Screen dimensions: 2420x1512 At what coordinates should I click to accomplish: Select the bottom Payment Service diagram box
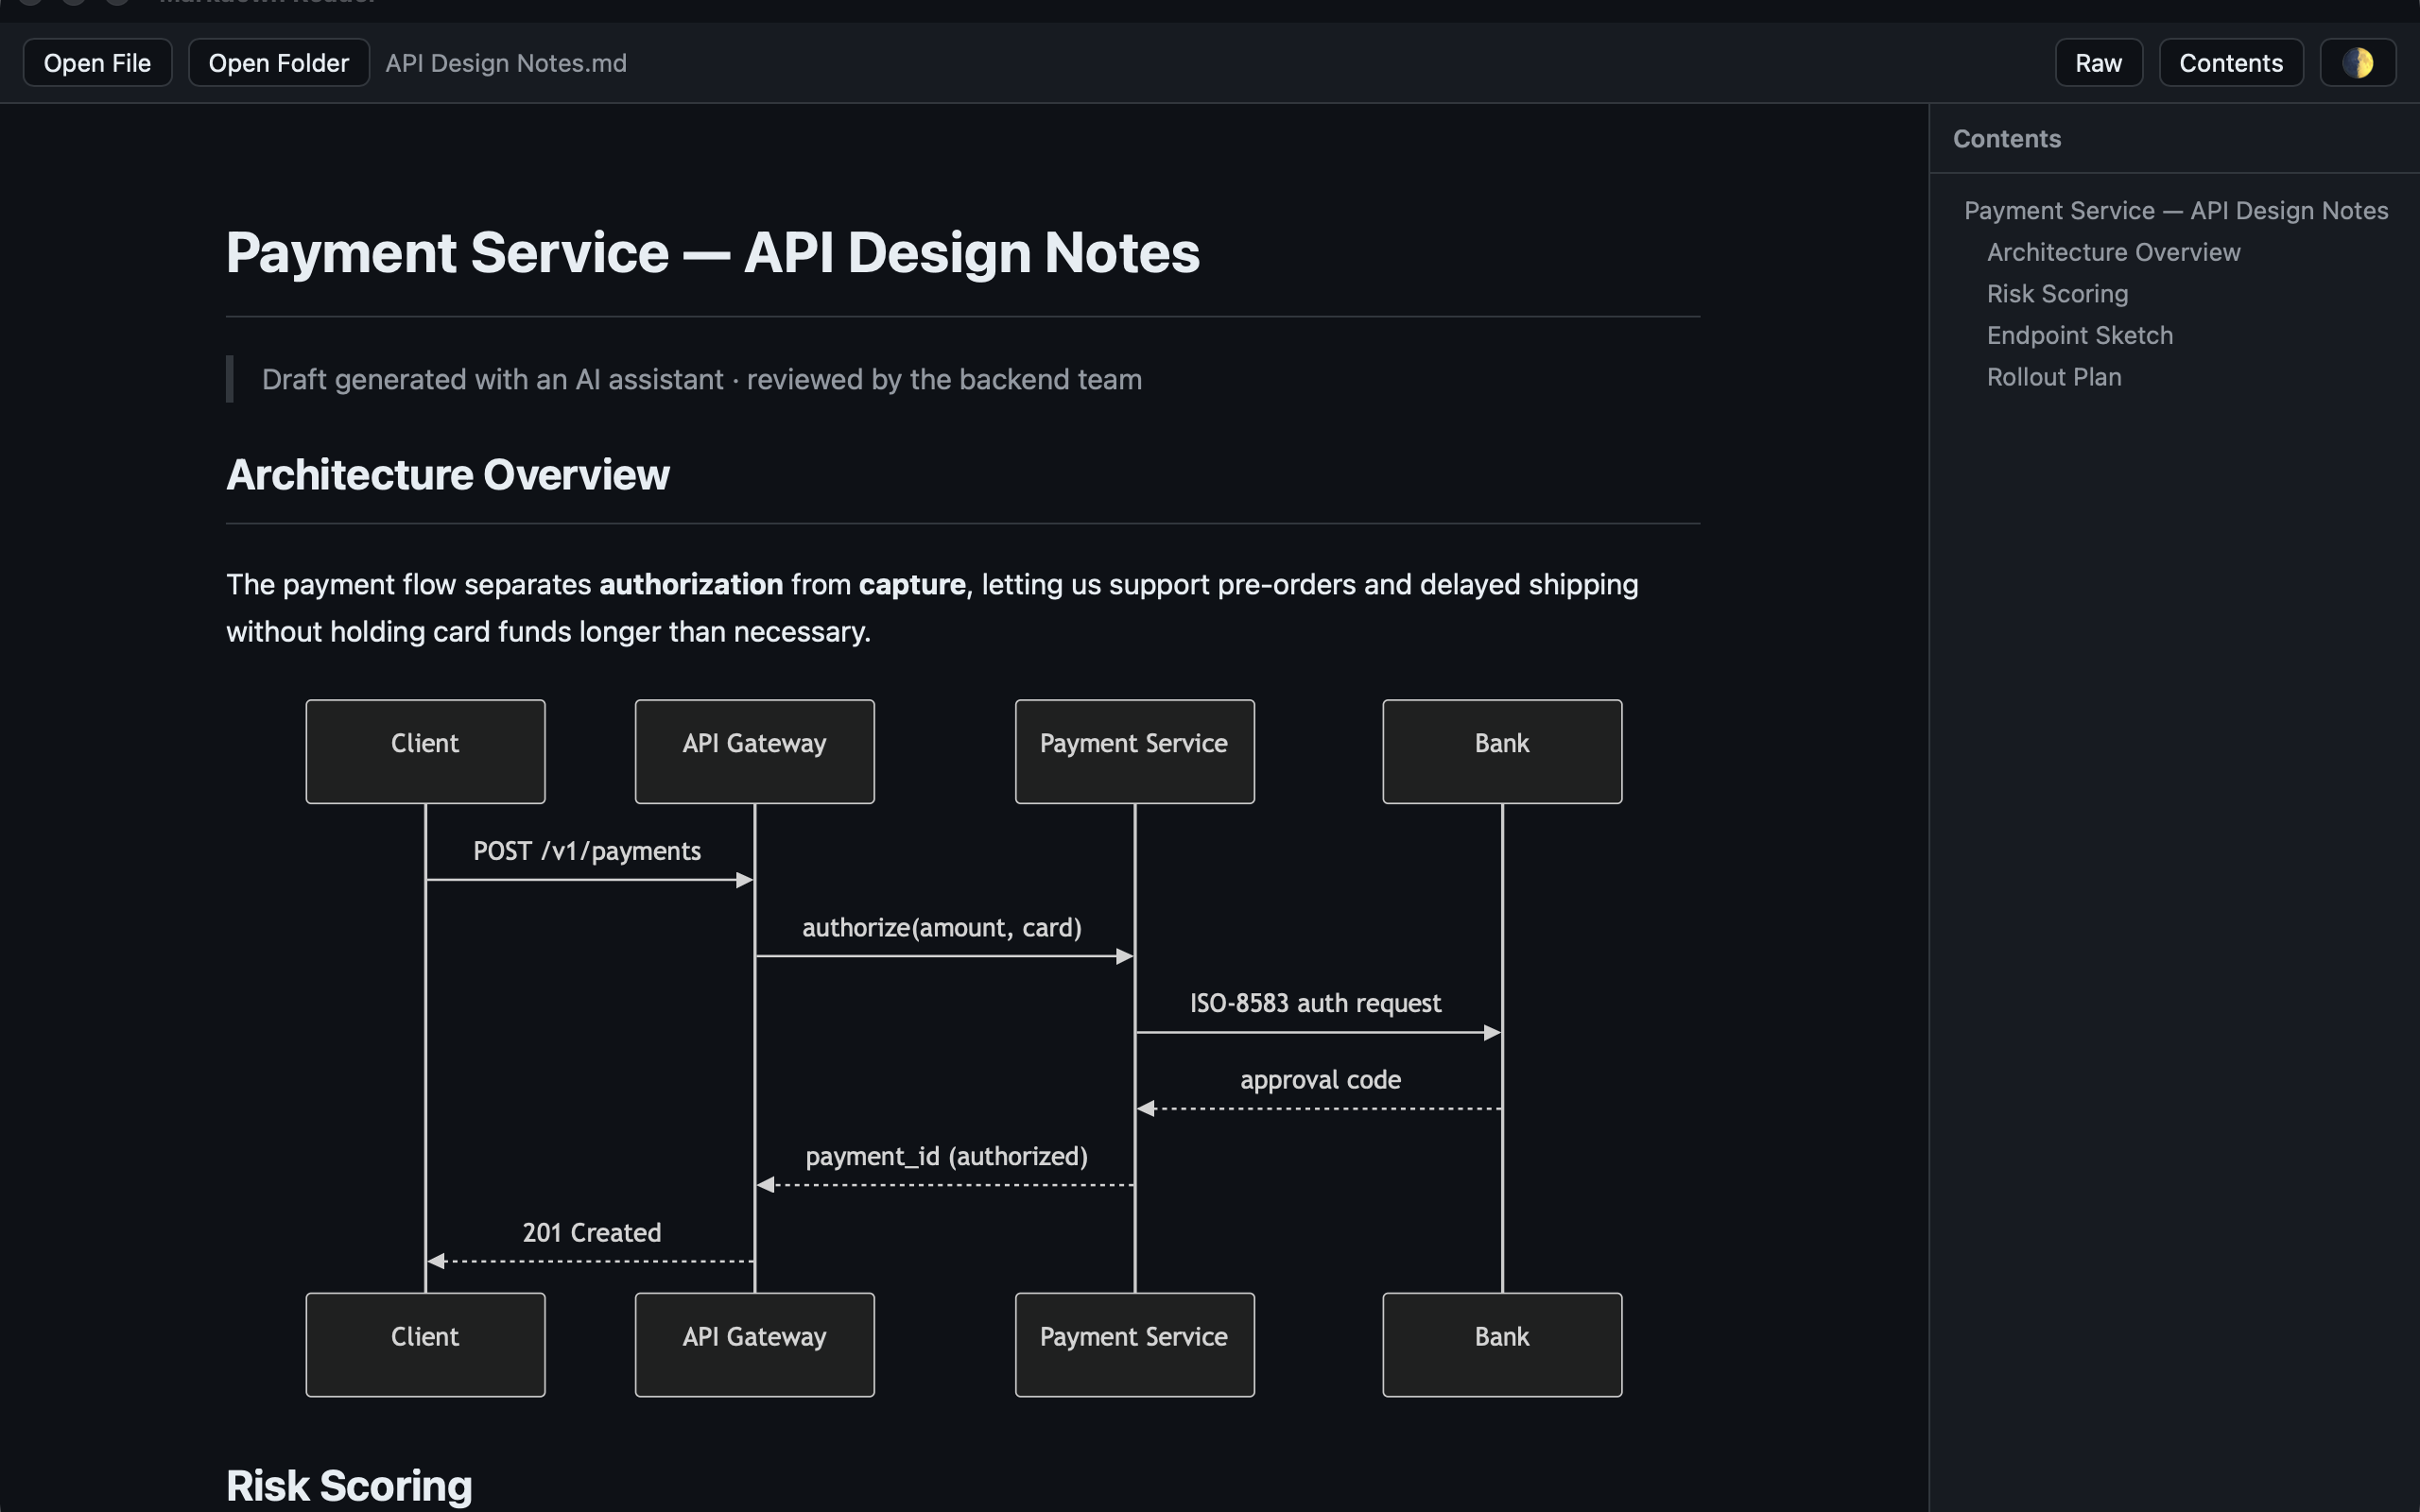click(1134, 1344)
